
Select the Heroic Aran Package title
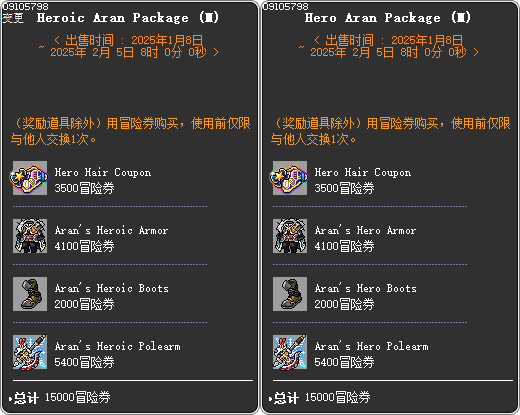128,18
